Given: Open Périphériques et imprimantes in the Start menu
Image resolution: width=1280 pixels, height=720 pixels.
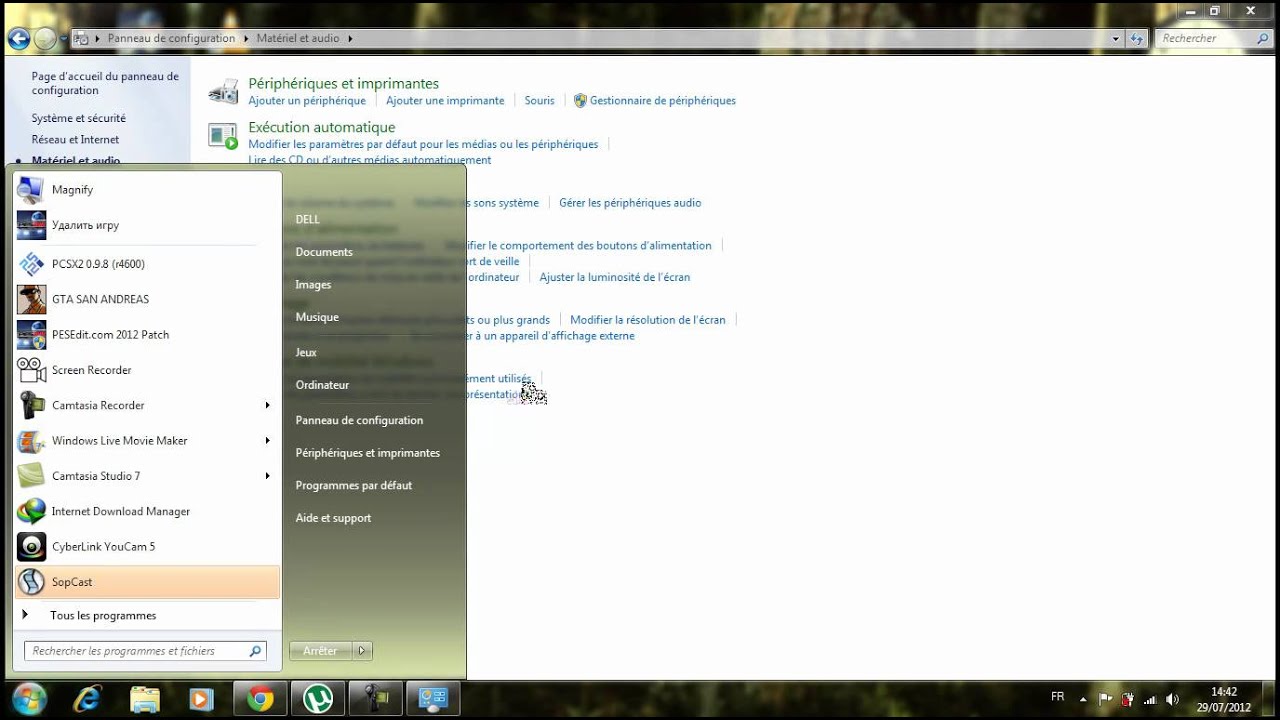Looking at the screenshot, I should 367,453.
